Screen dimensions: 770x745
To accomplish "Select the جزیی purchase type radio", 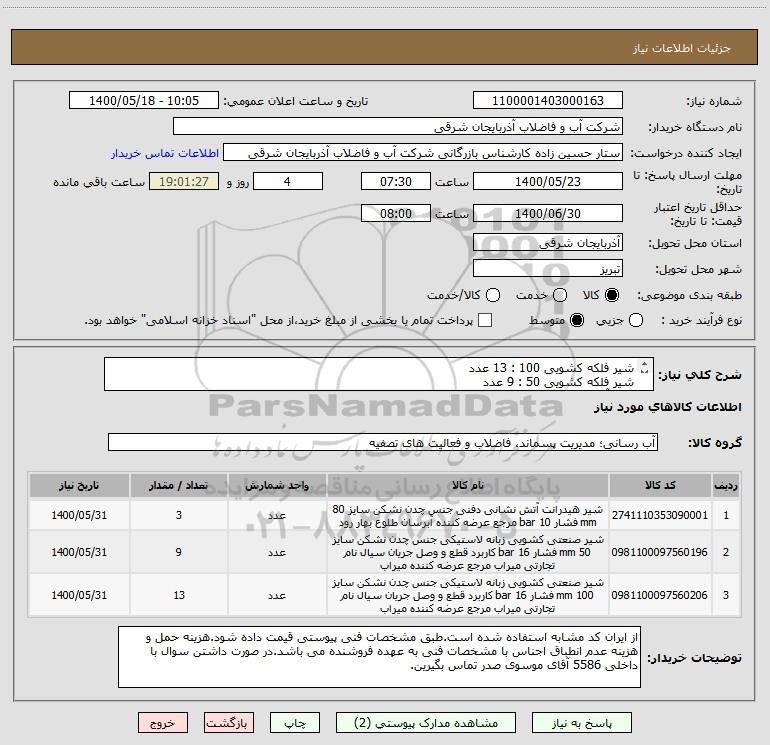I will 635,320.
